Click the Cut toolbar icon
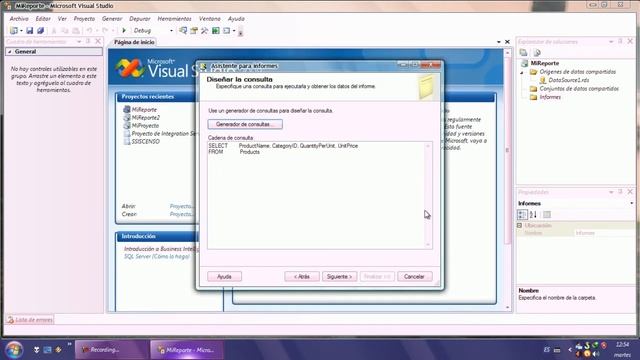 pos(54,31)
